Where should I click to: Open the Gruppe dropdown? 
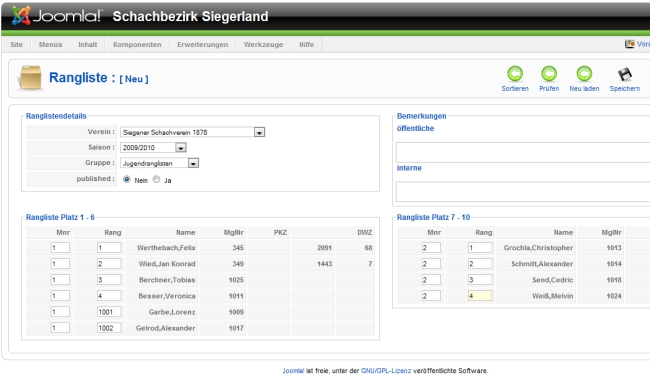pos(160,163)
